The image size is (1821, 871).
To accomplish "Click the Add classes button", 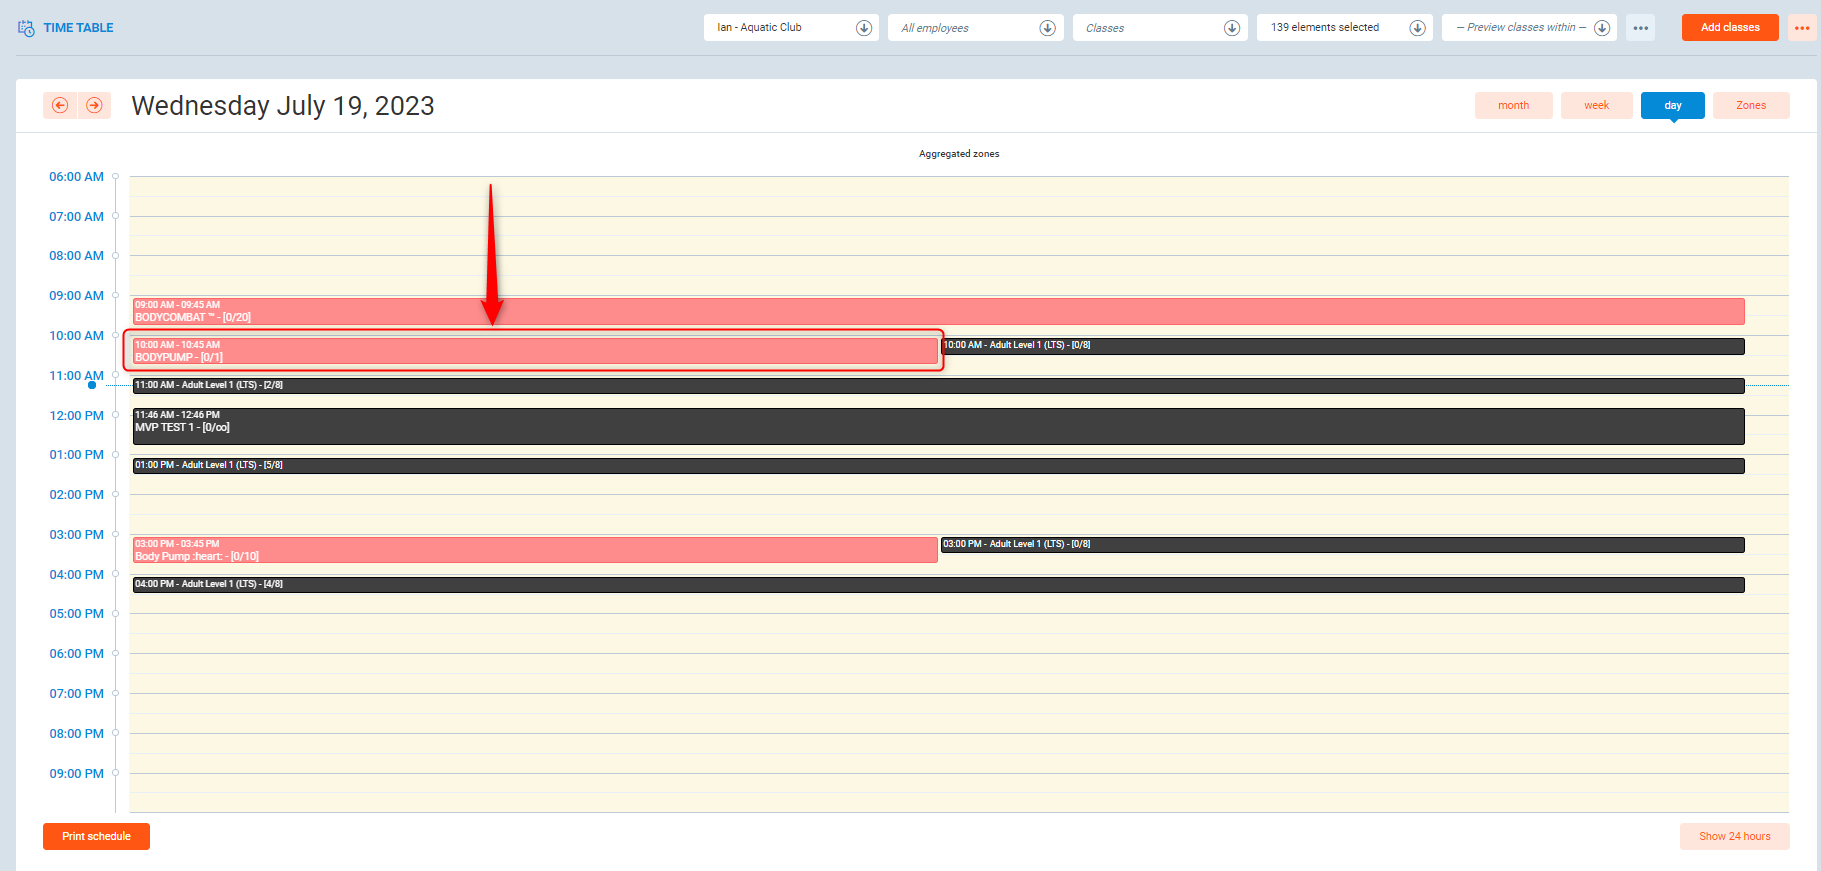I will click(1729, 28).
